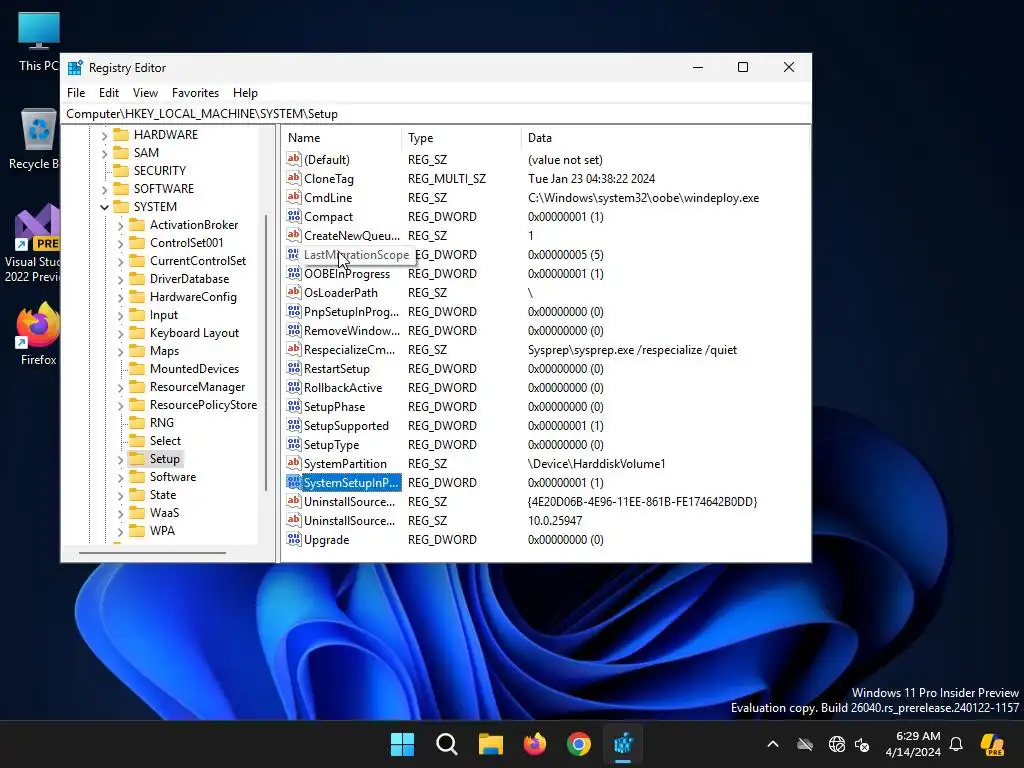Sort by the Type column header

(461, 138)
